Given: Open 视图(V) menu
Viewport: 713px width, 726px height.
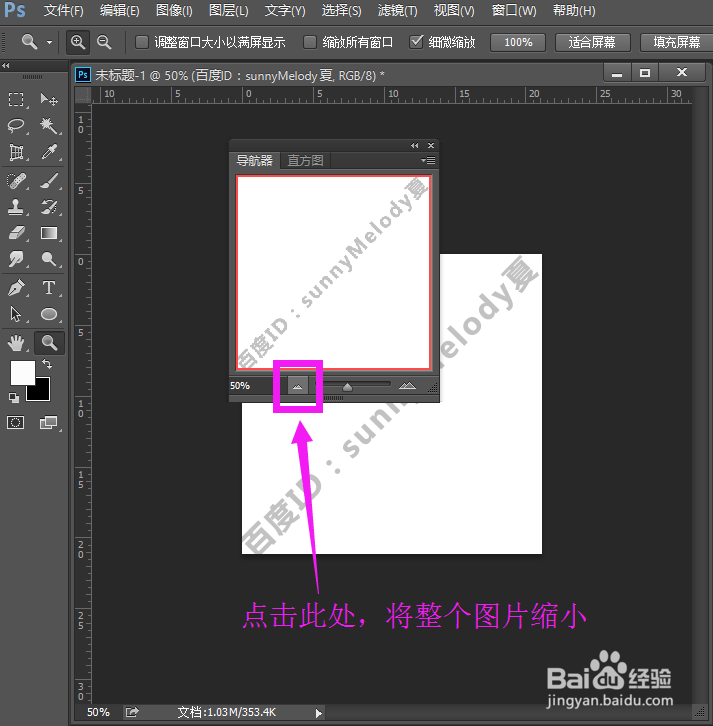Looking at the screenshot, I should click(454, 10).
